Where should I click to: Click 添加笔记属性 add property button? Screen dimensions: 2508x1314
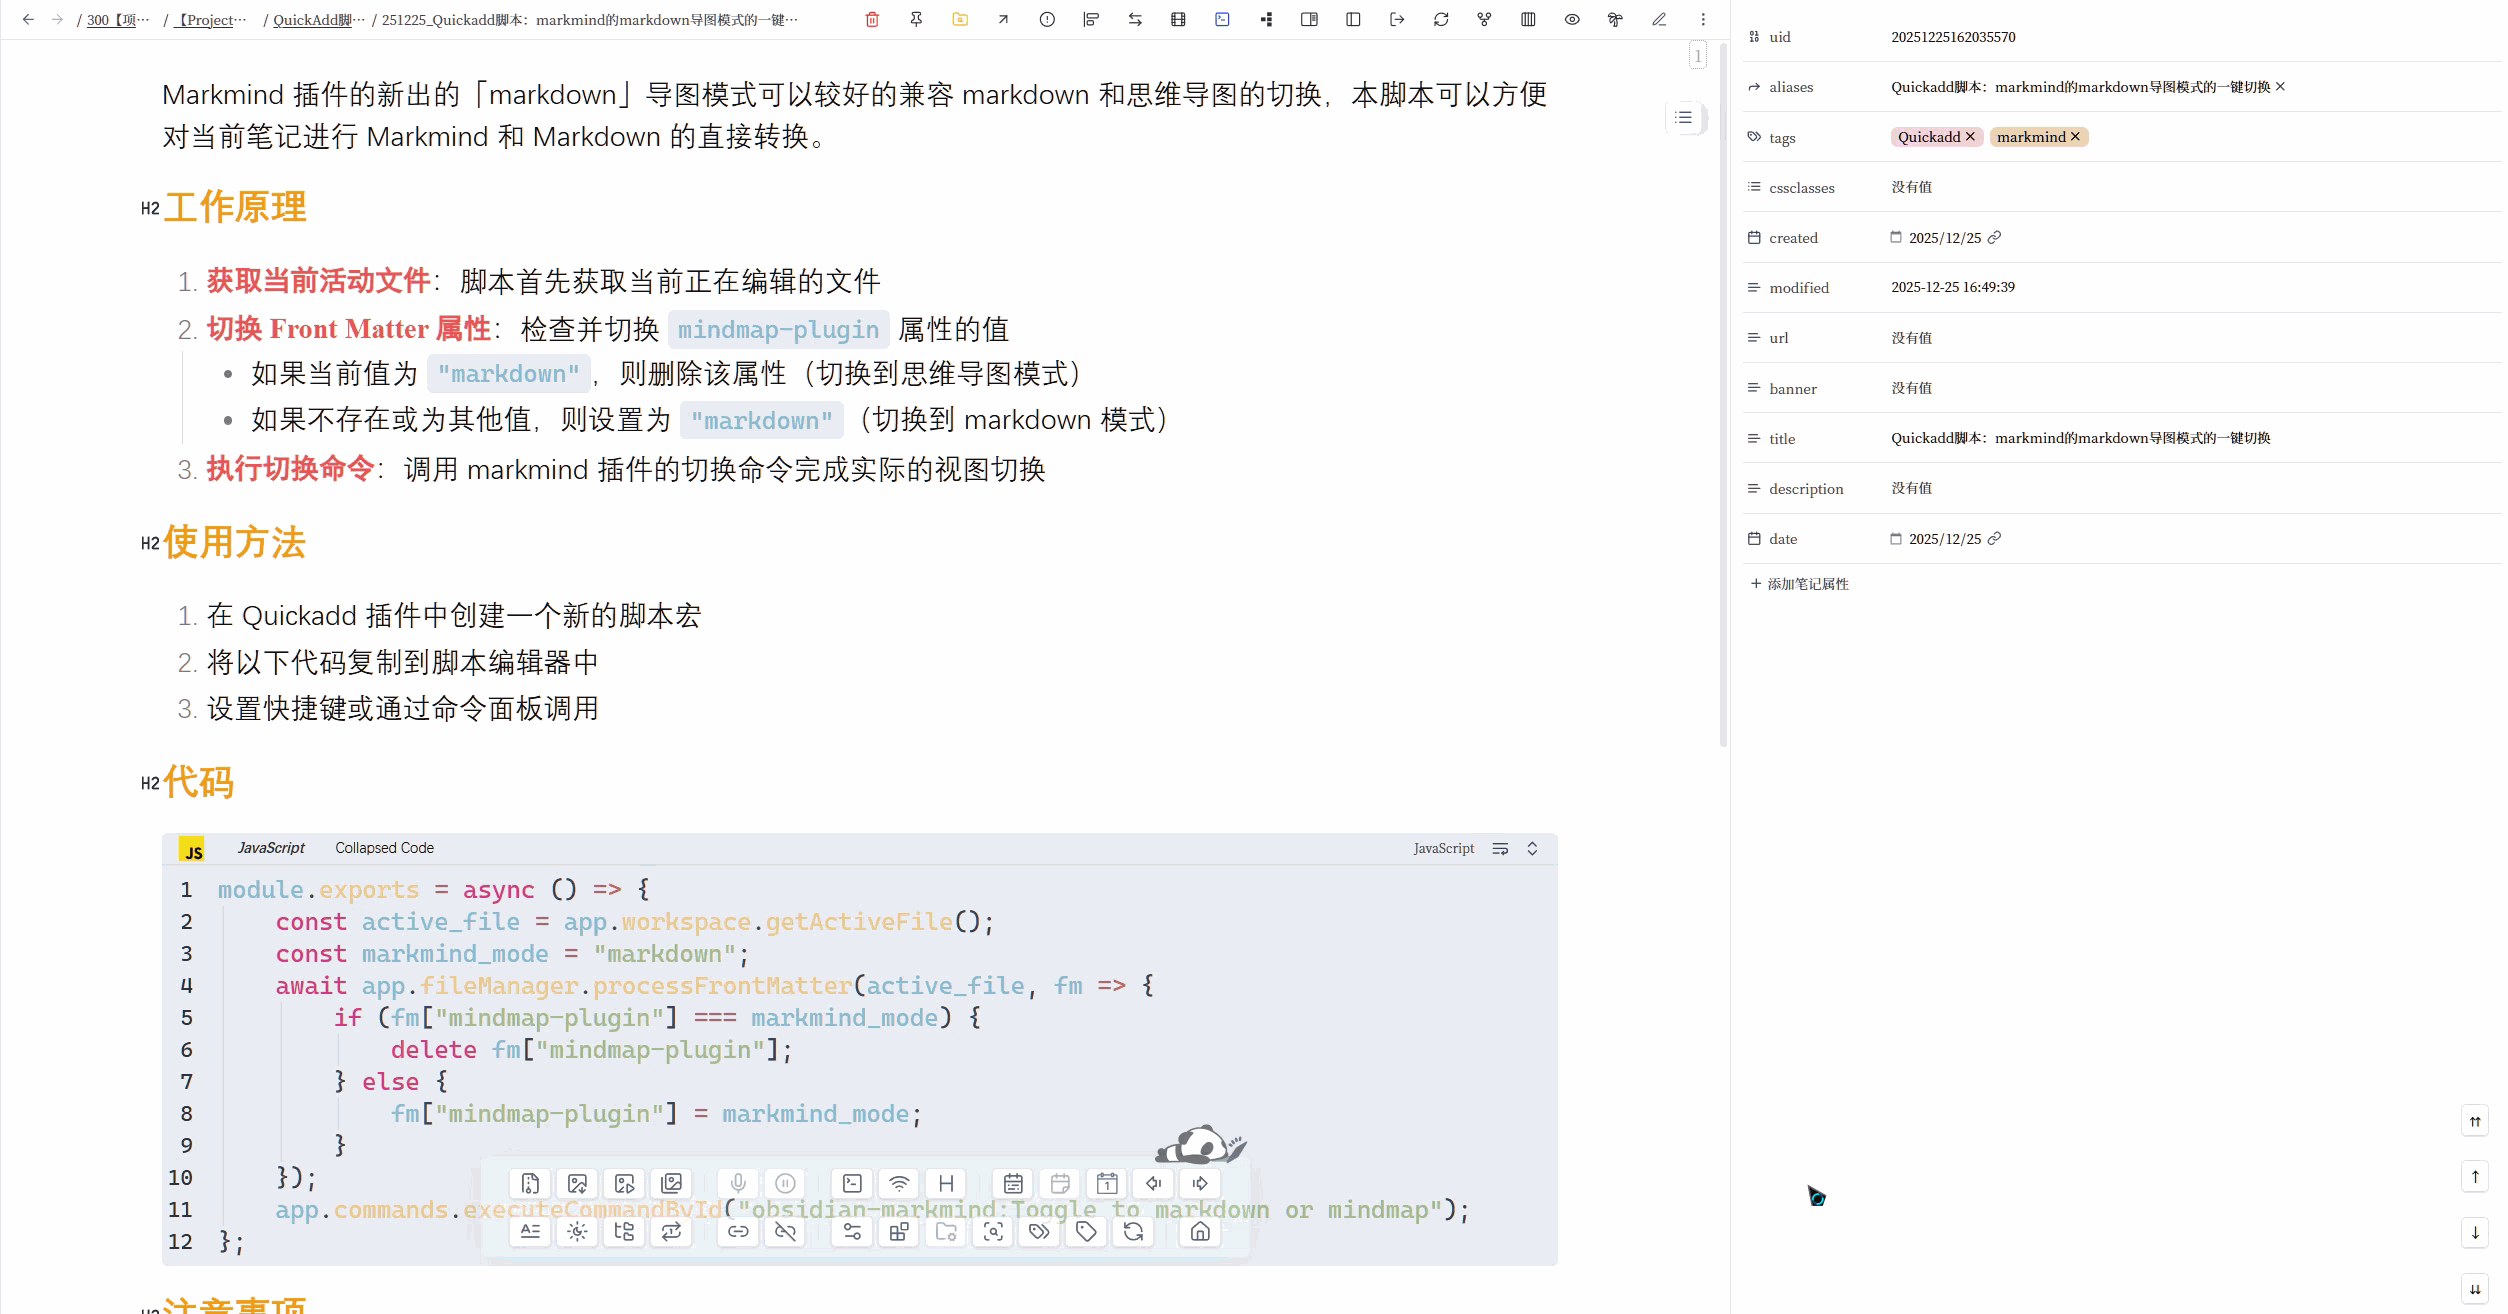click(1799, 584)
